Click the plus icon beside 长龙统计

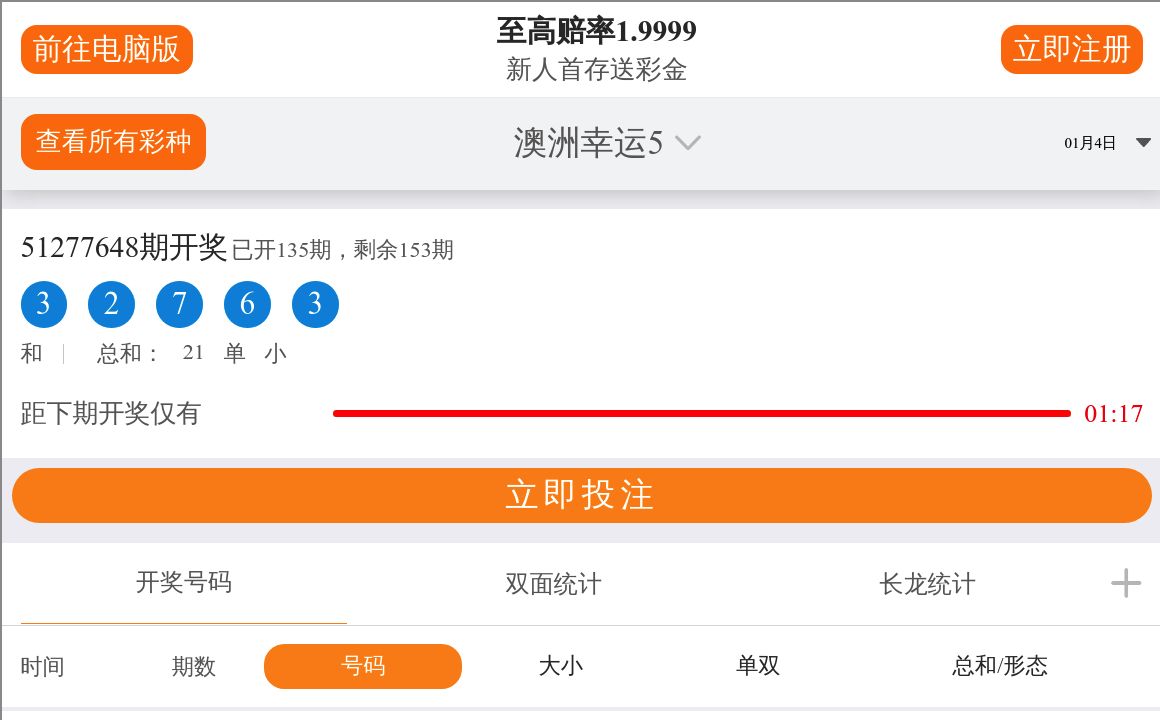click(1126, 583)
